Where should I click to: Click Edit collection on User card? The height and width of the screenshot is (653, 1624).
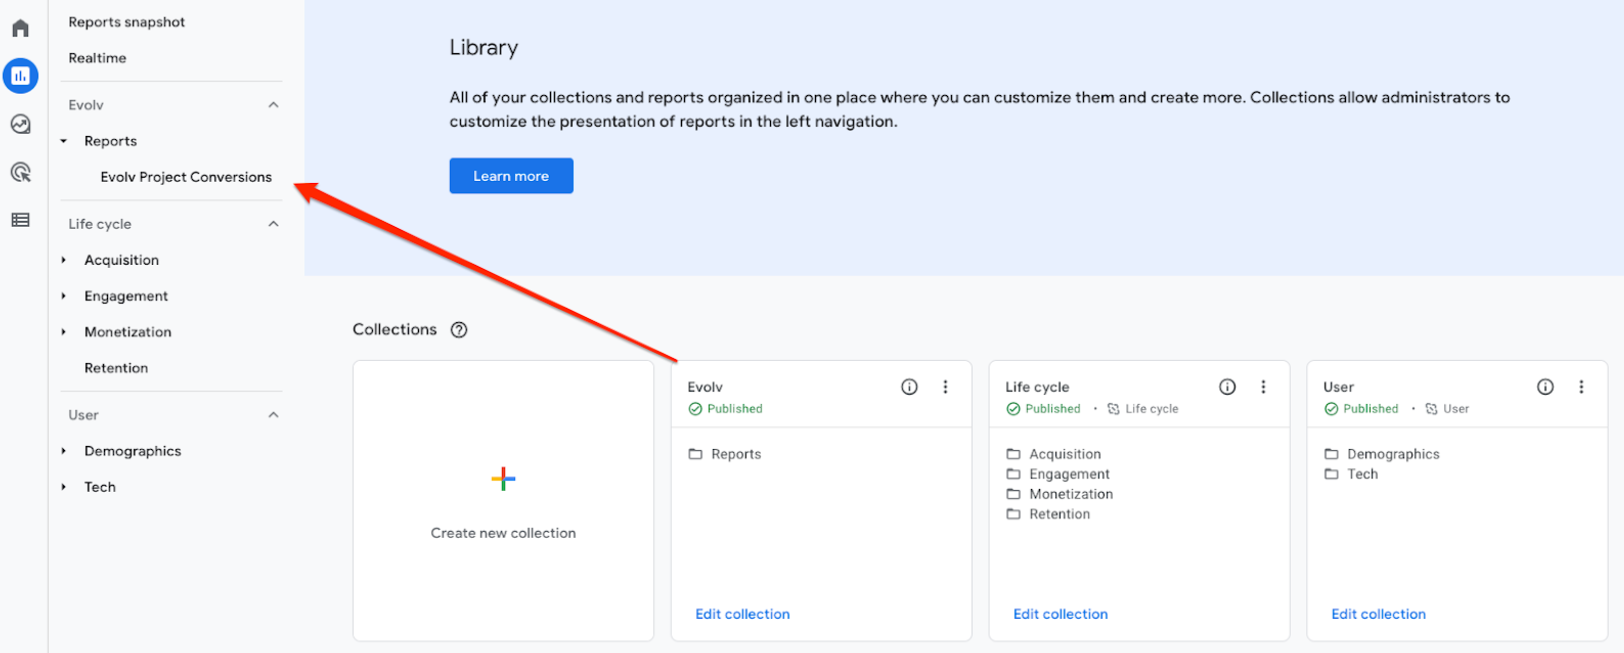1378,614
